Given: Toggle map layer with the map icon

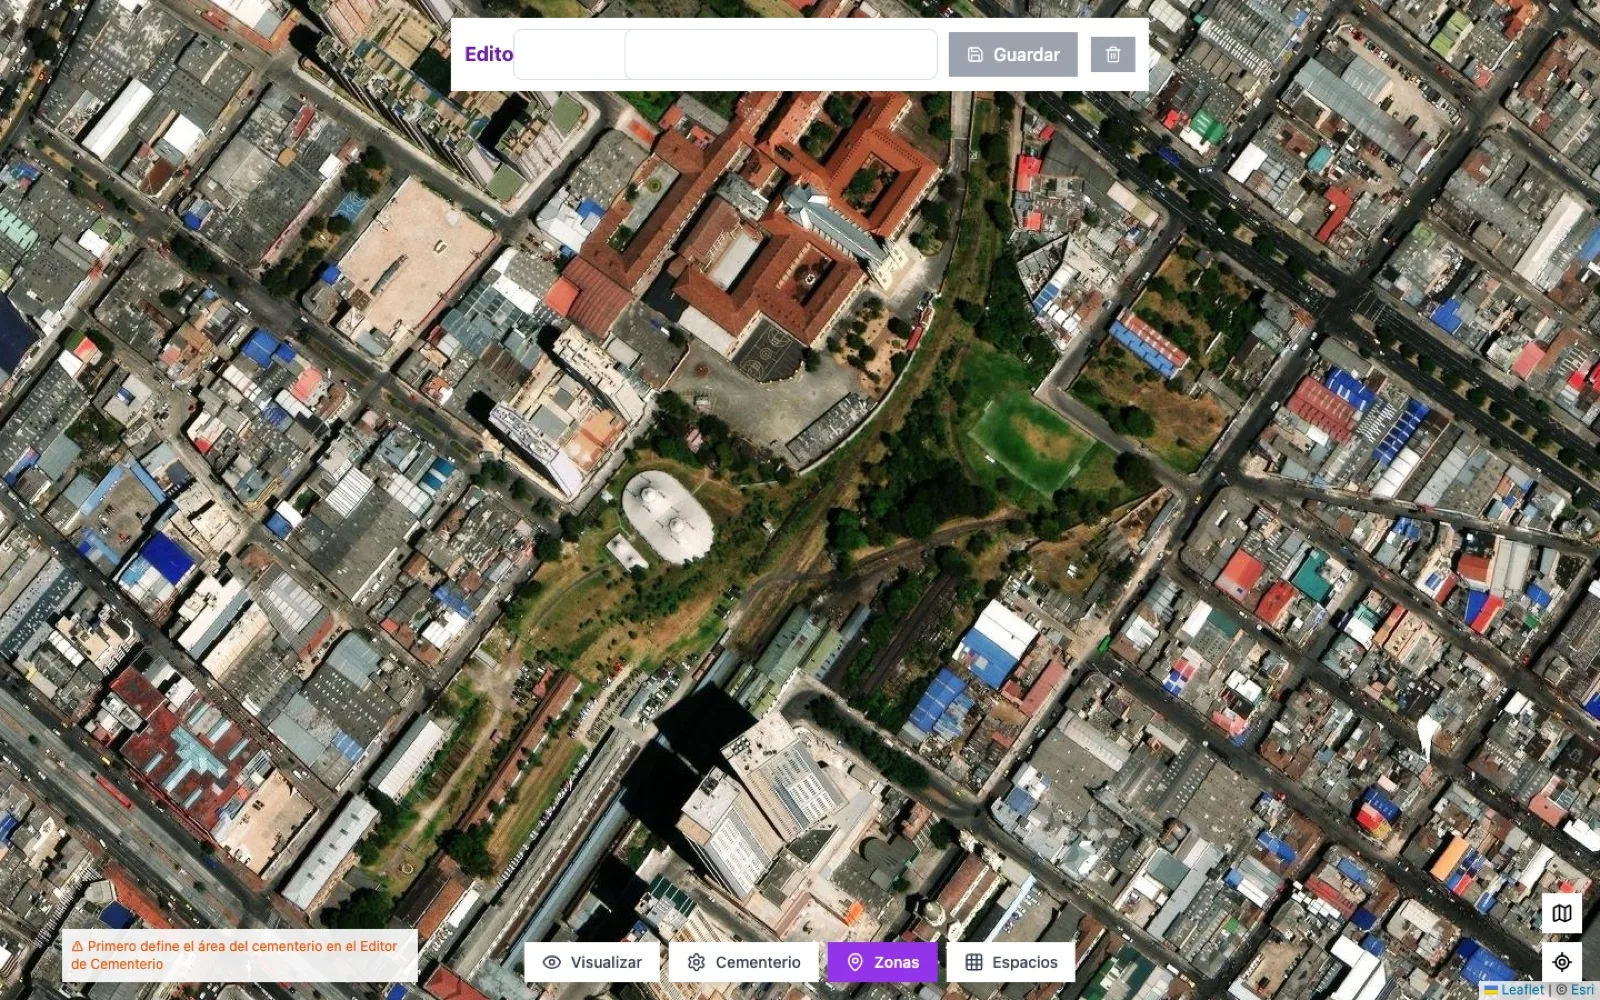Looking at the screenshot, I should coord(1562,913).
